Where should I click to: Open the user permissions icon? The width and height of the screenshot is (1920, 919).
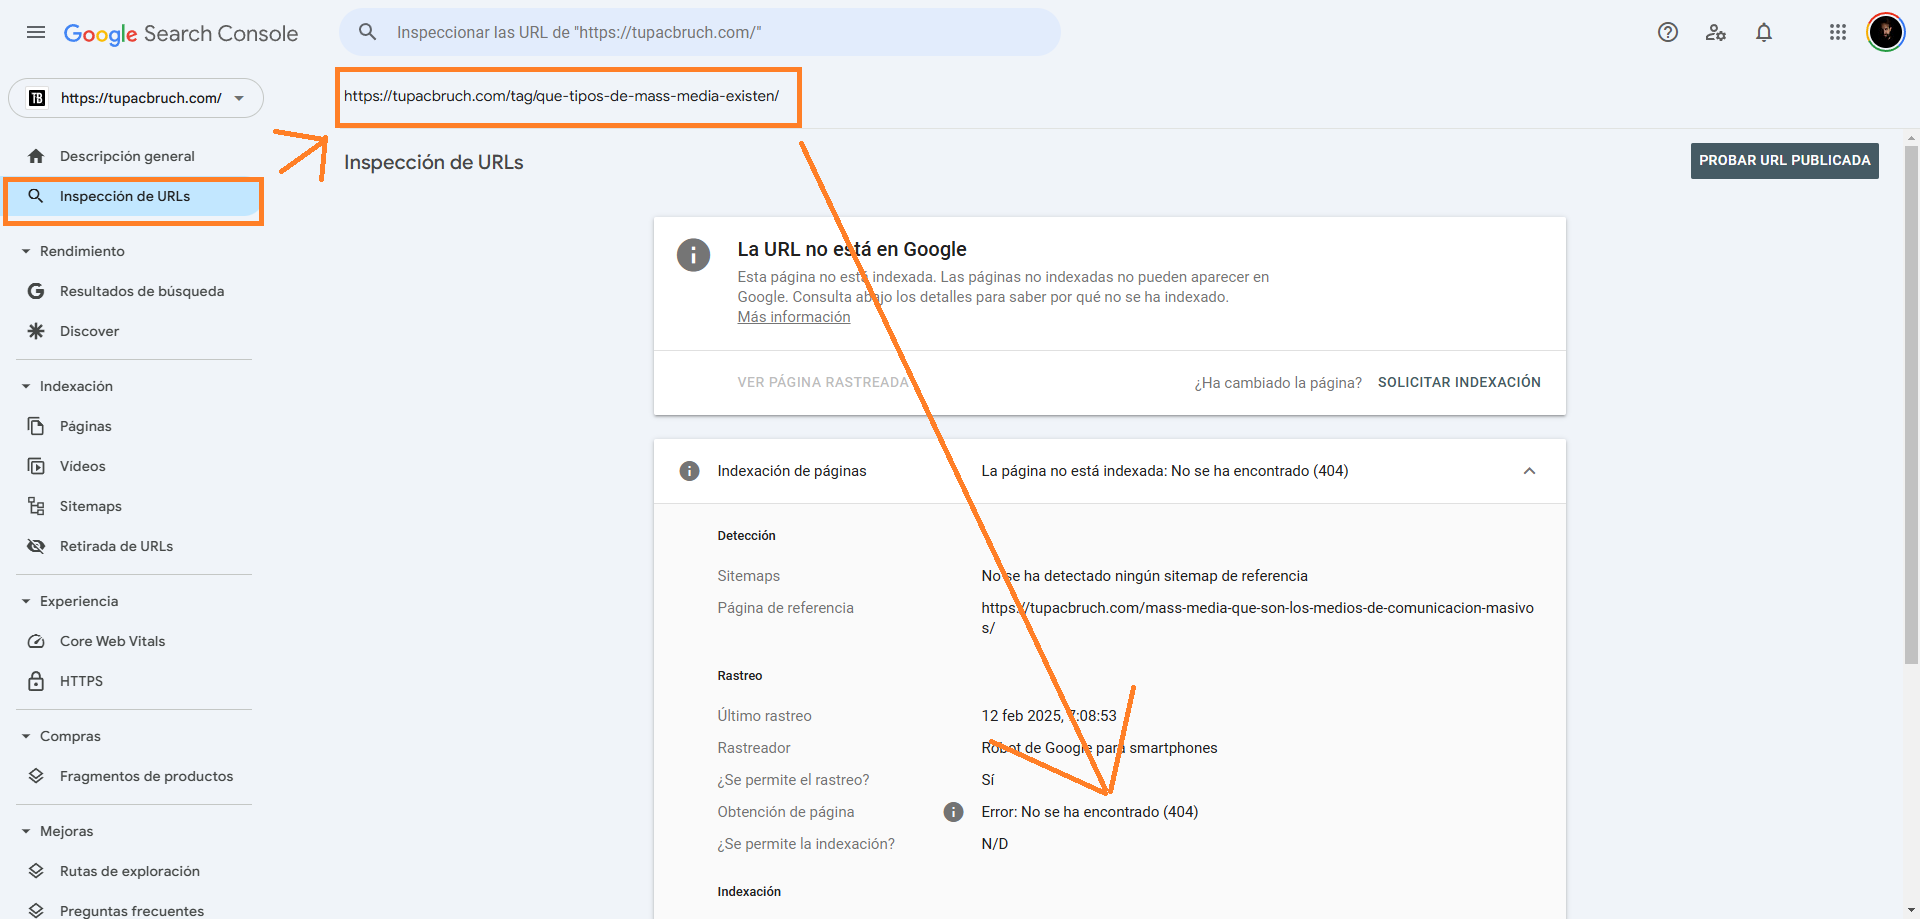[1716, 32]
